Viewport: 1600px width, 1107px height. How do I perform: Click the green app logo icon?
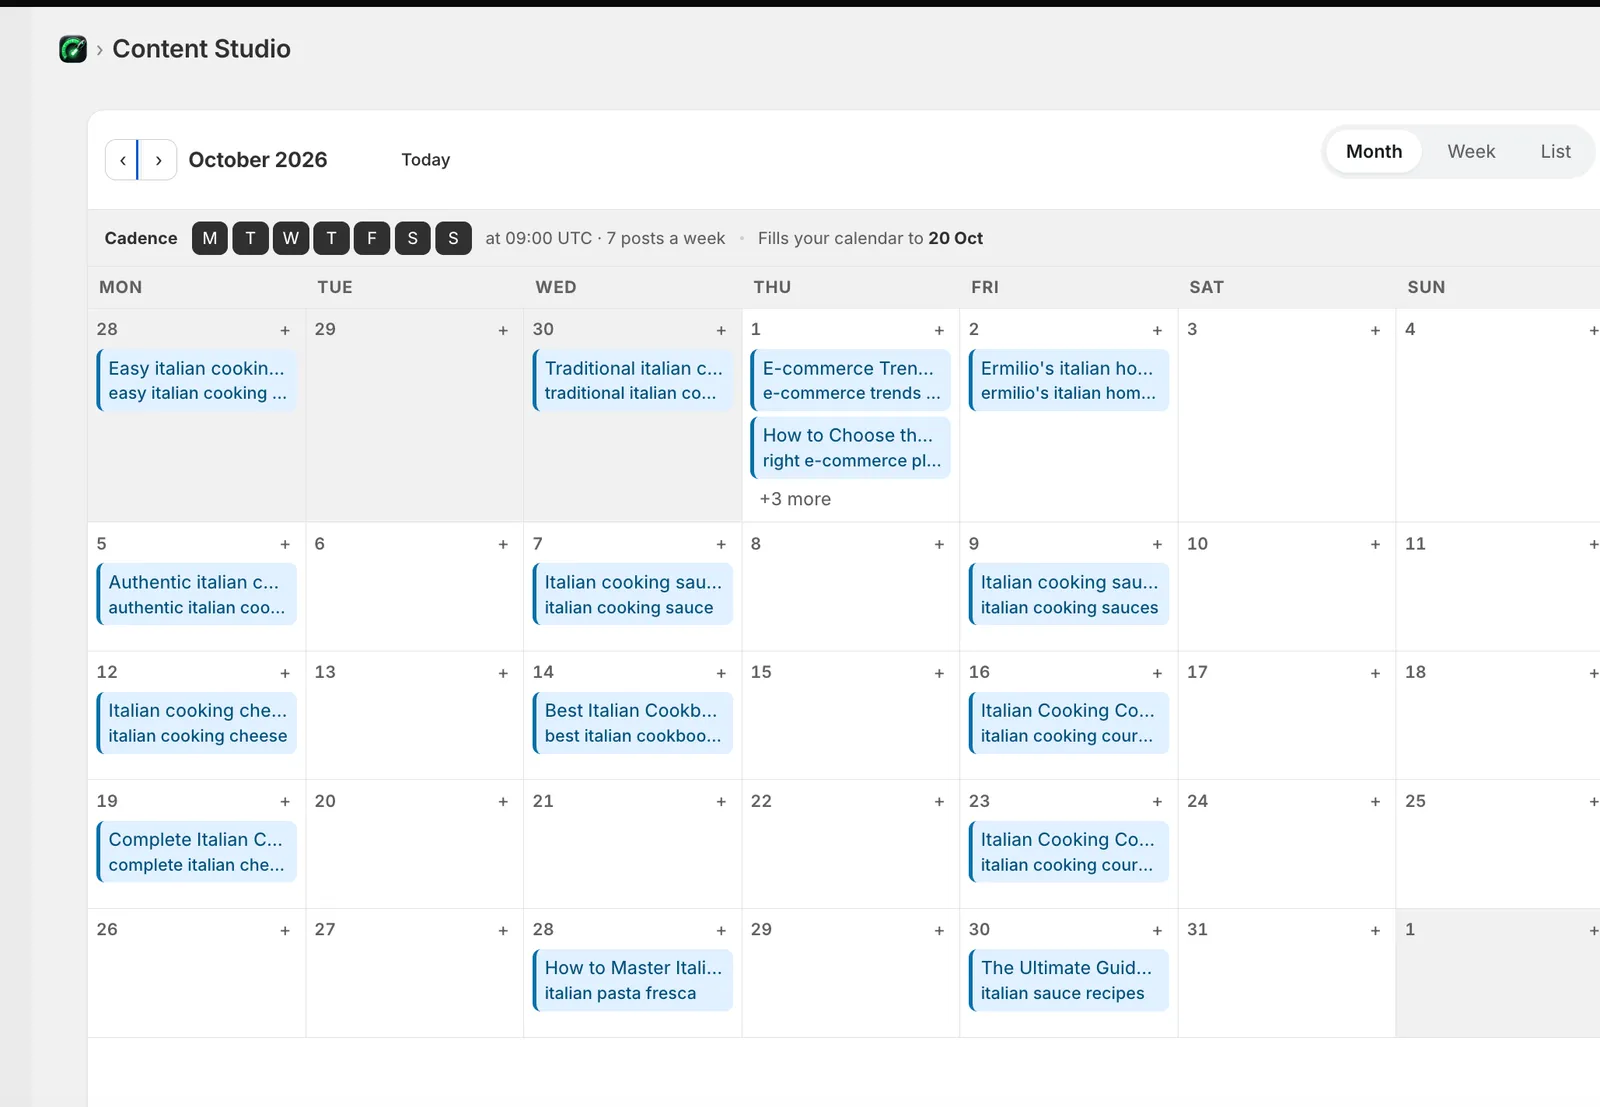click(x=73, y=49)
